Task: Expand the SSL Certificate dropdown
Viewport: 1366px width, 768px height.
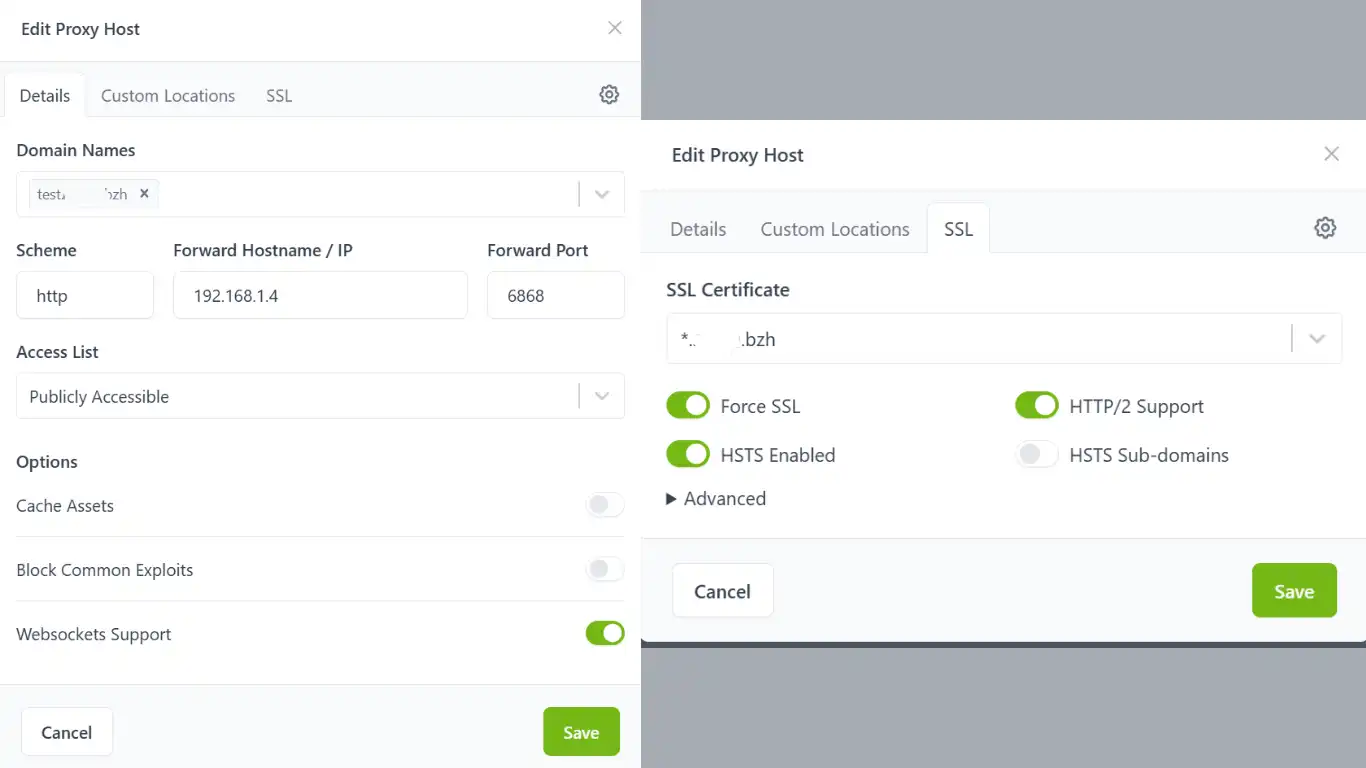Action: pyautogui.click(x=1316, y=339)
